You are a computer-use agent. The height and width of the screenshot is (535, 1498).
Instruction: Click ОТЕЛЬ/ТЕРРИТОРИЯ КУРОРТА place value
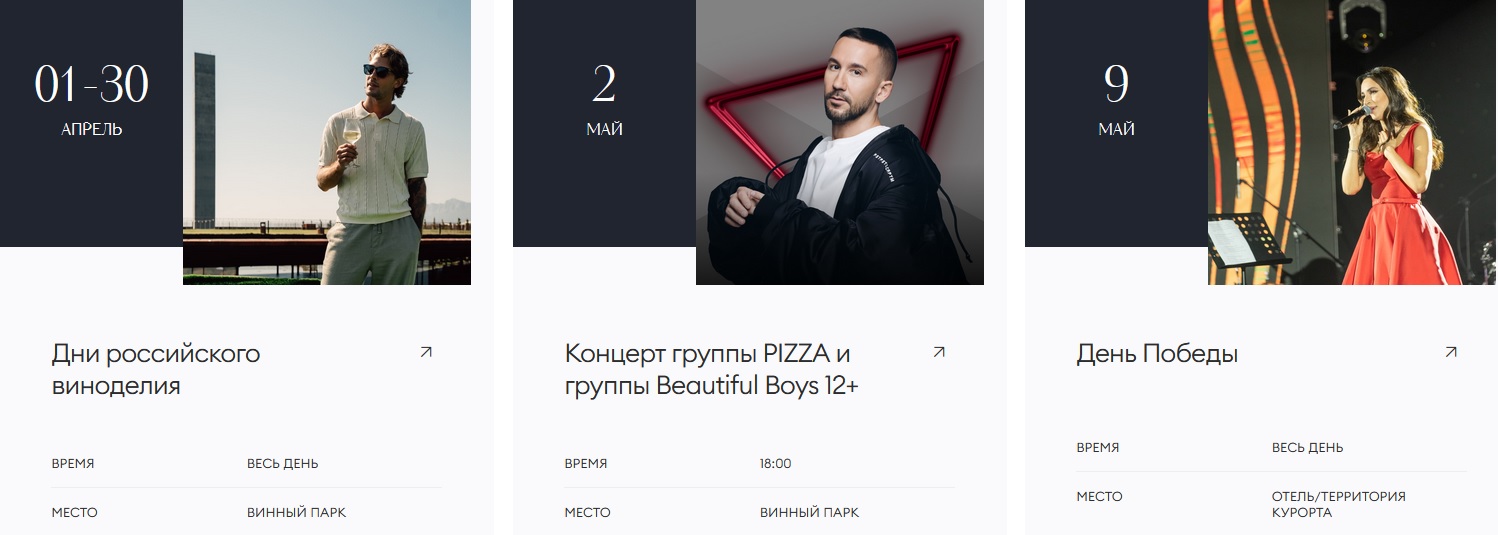point(1338,504)
